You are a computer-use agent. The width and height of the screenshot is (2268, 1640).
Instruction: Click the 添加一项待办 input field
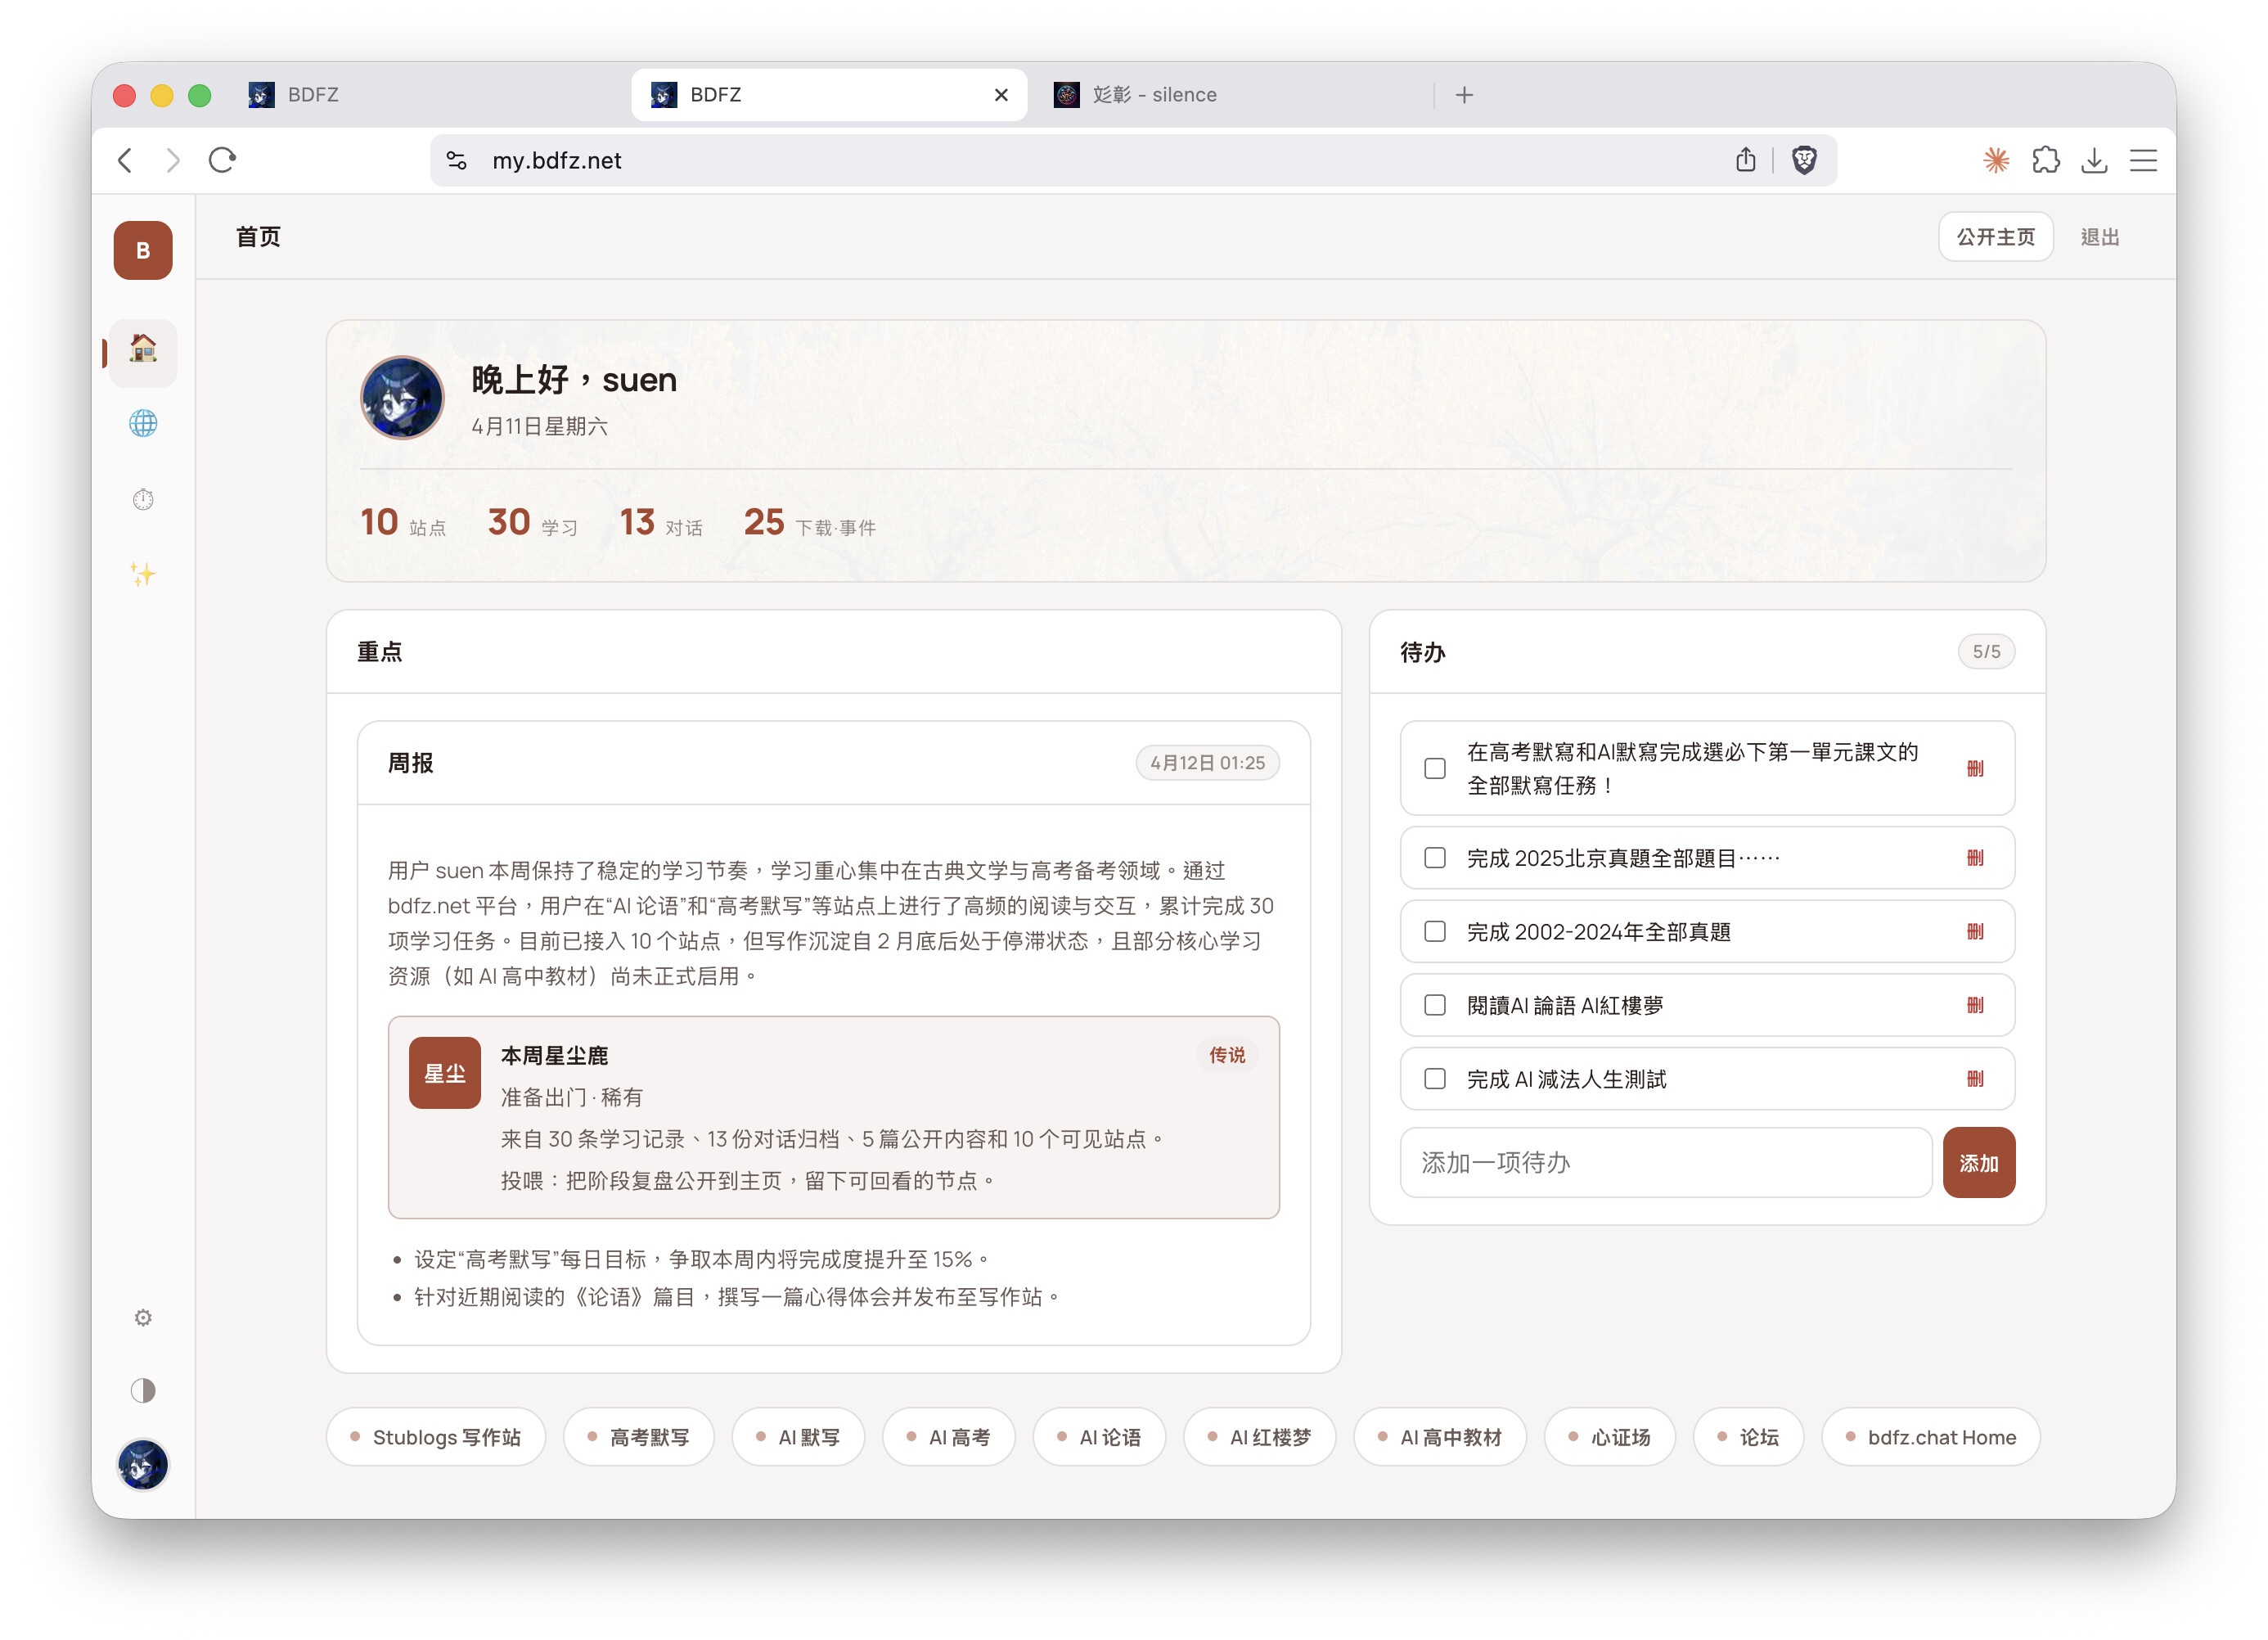[x=1665, y=1163]
